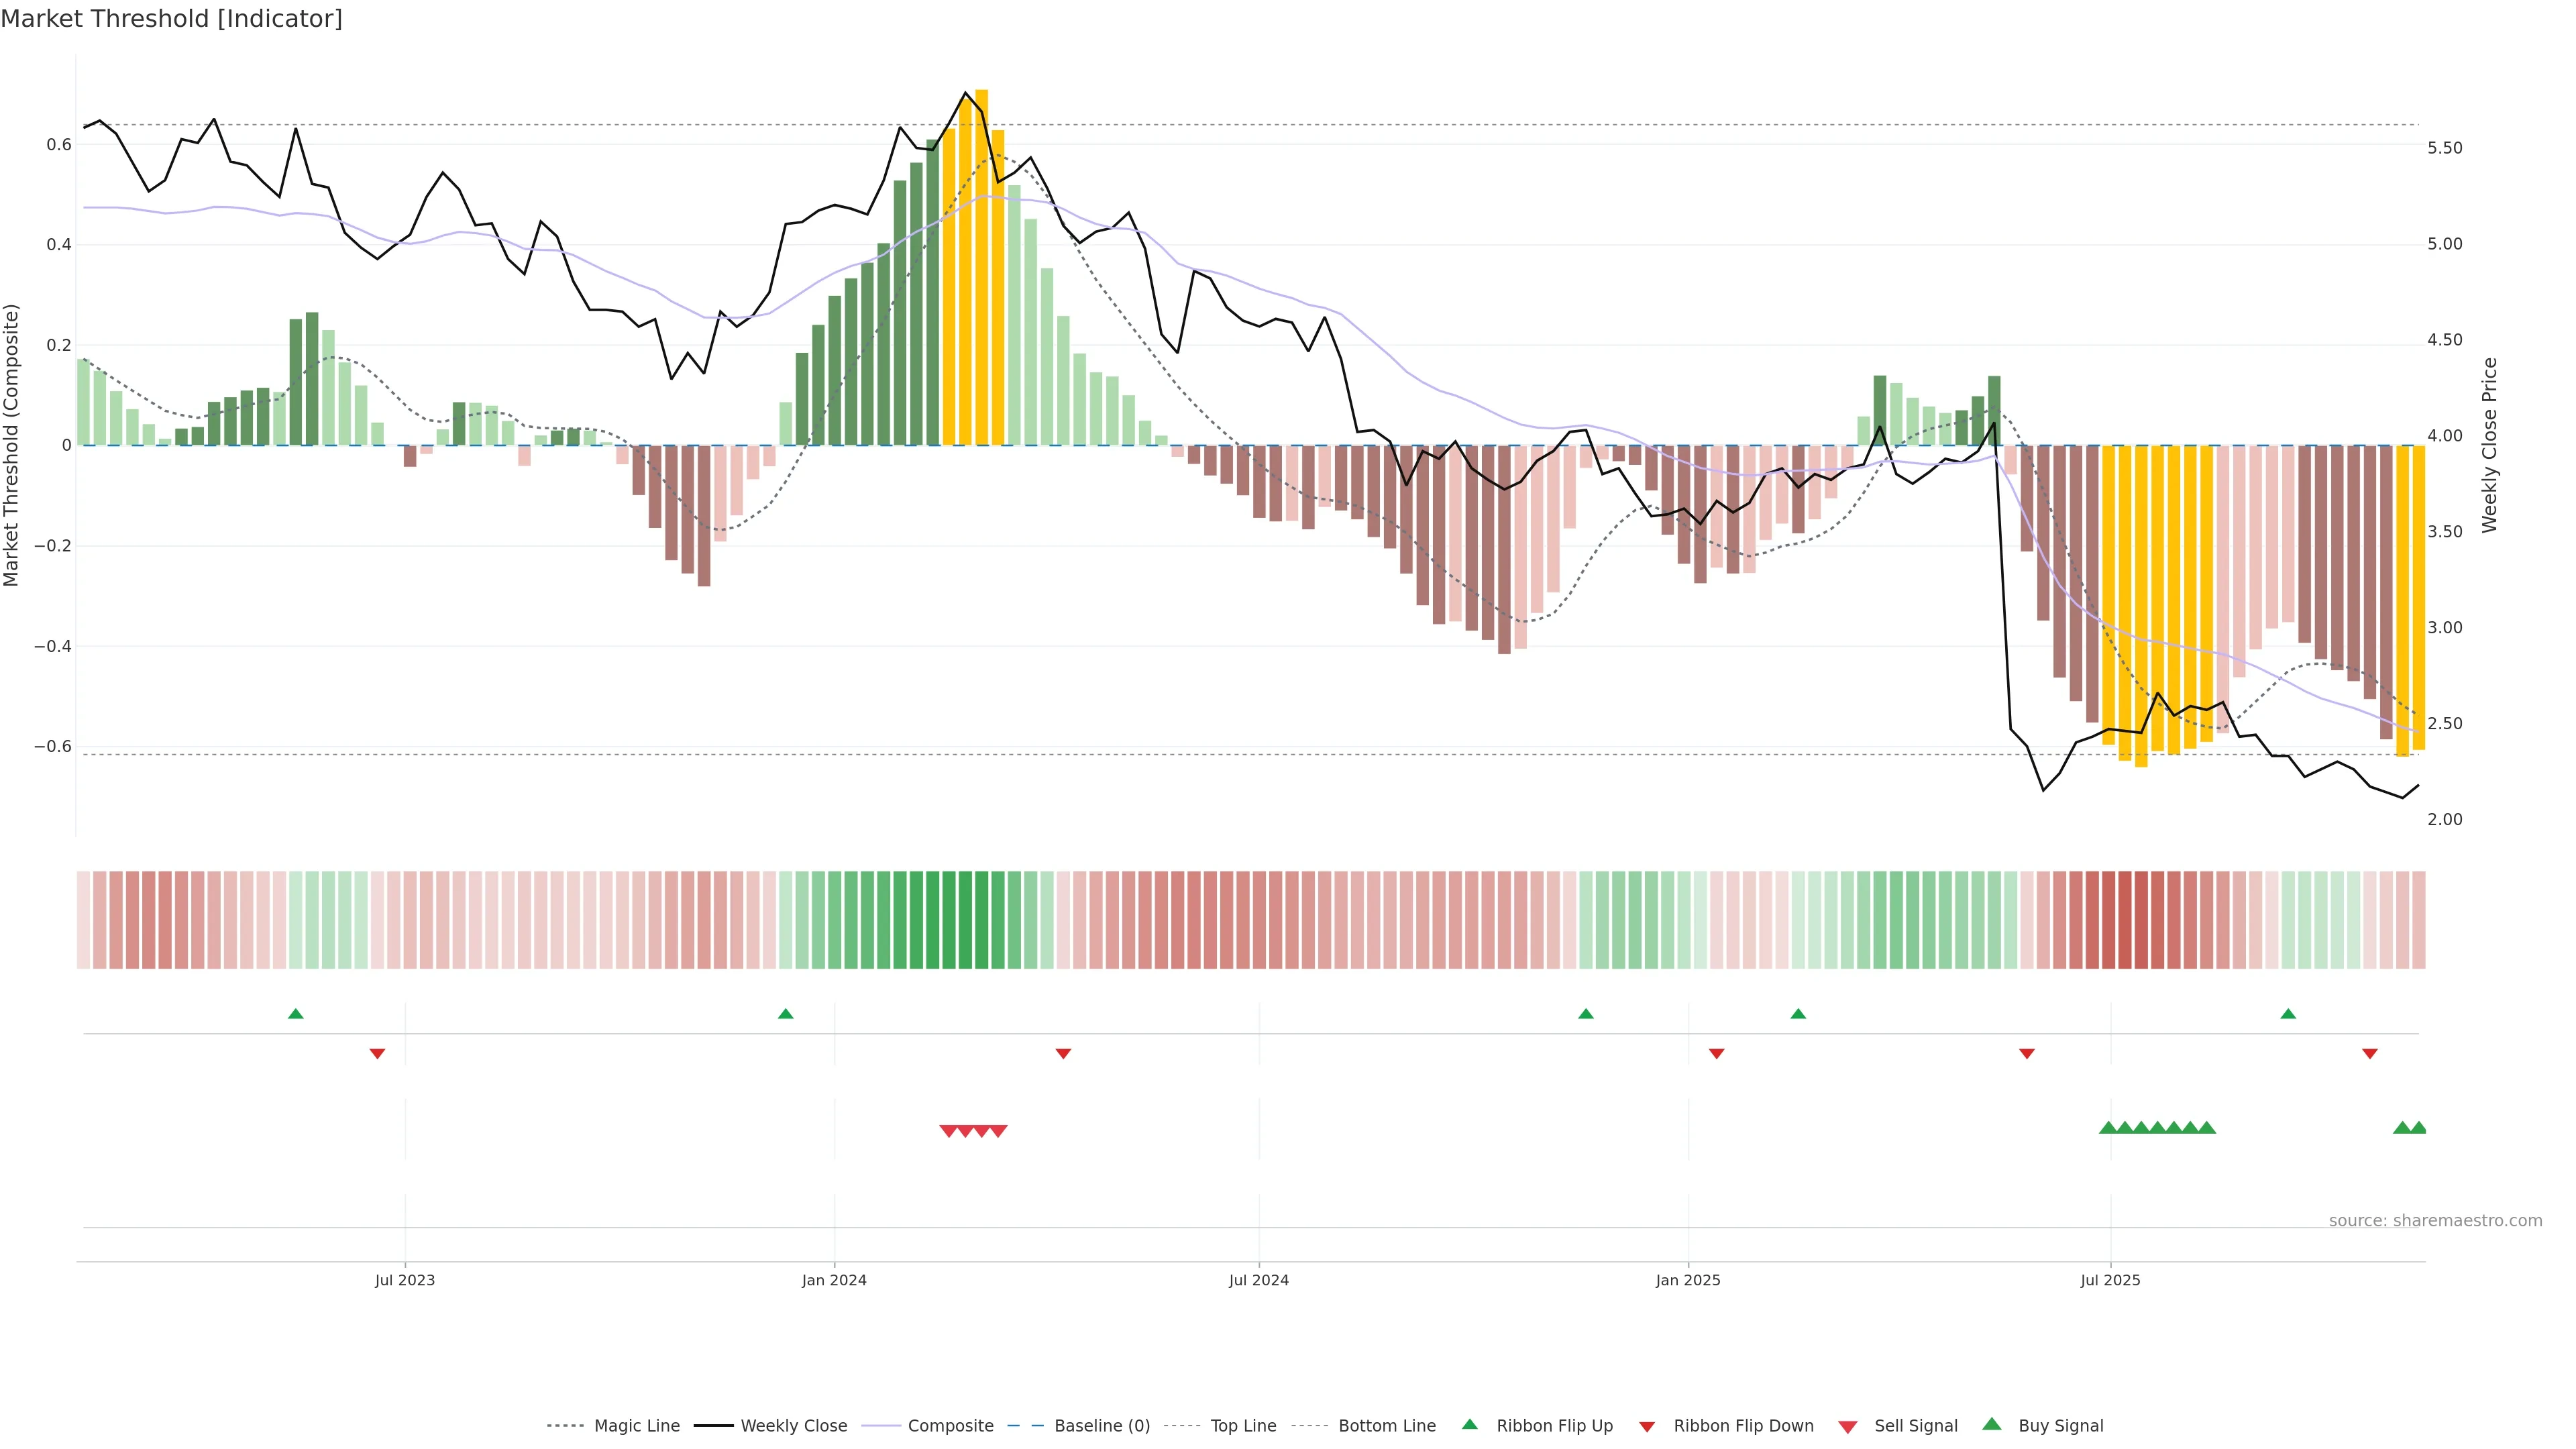
Task: Click source sharemaestro.com text
Action: [2435, 1221]
